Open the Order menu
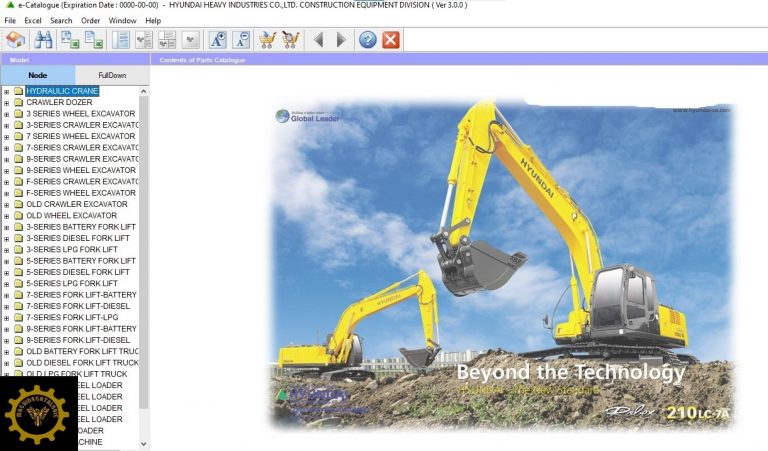 (x=90, y=20)
